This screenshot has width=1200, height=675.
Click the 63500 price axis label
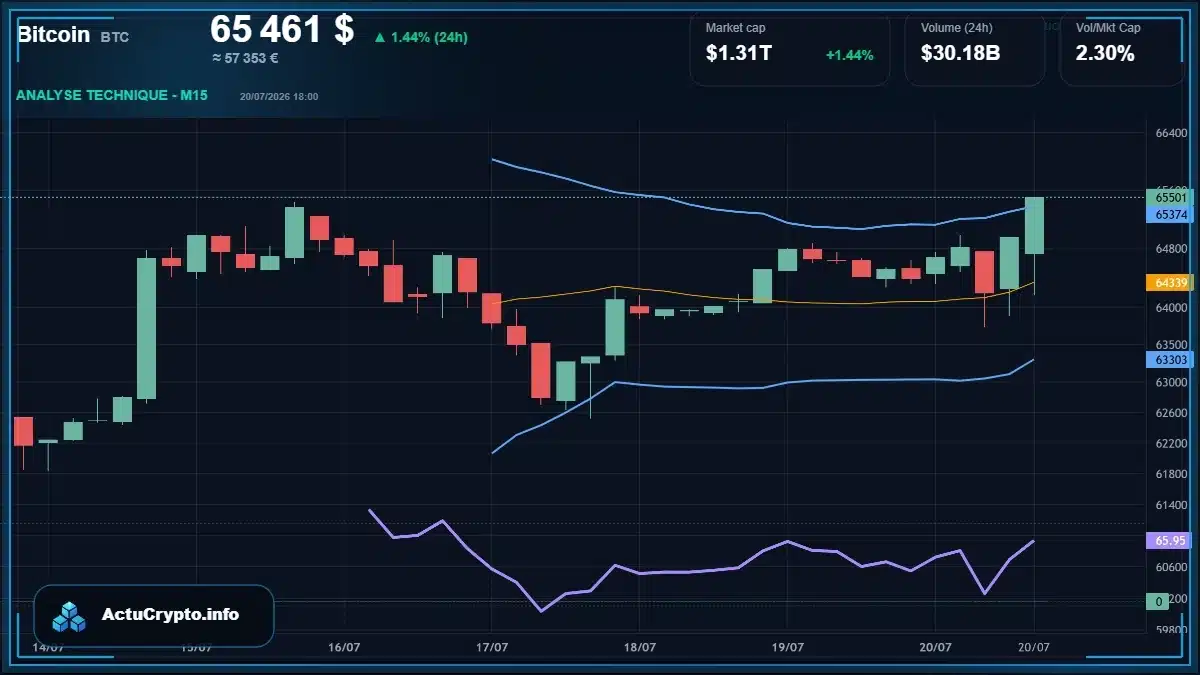click(x=1171, y=344)
